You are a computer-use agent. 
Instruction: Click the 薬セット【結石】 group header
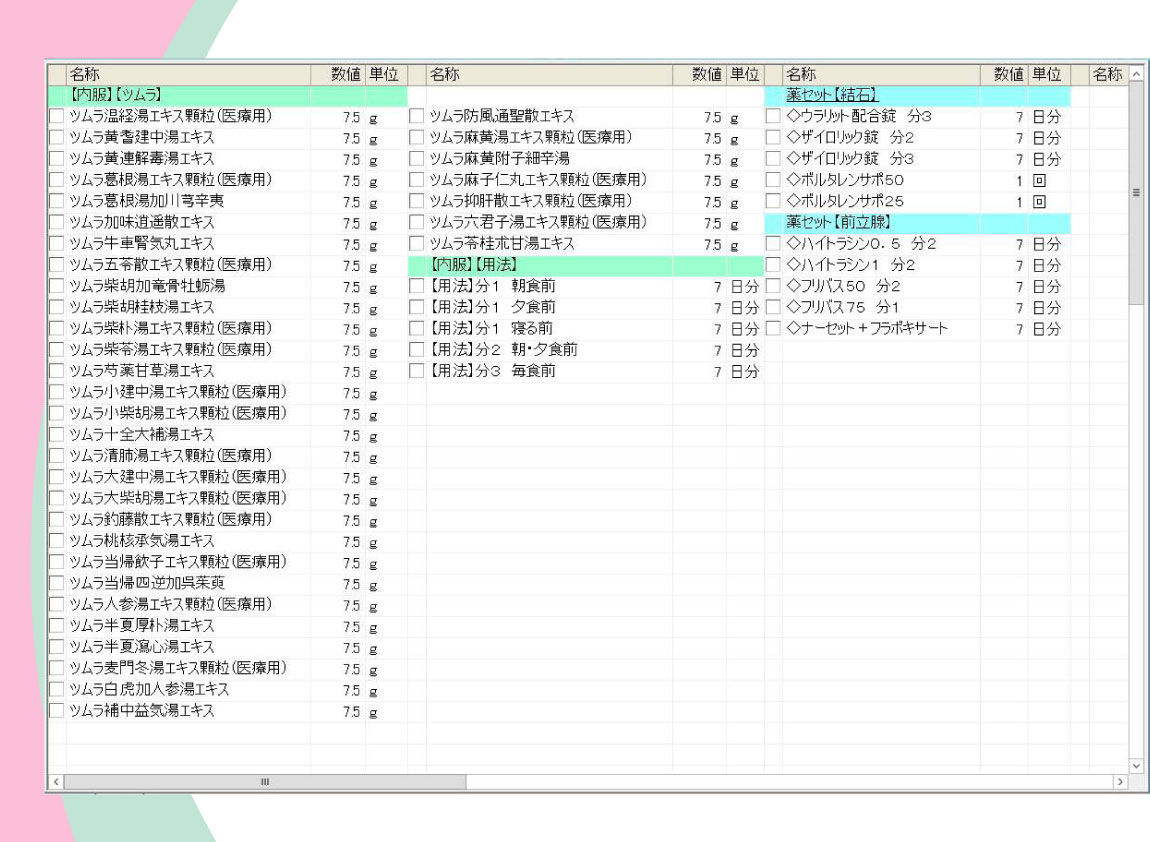[831, 96]
